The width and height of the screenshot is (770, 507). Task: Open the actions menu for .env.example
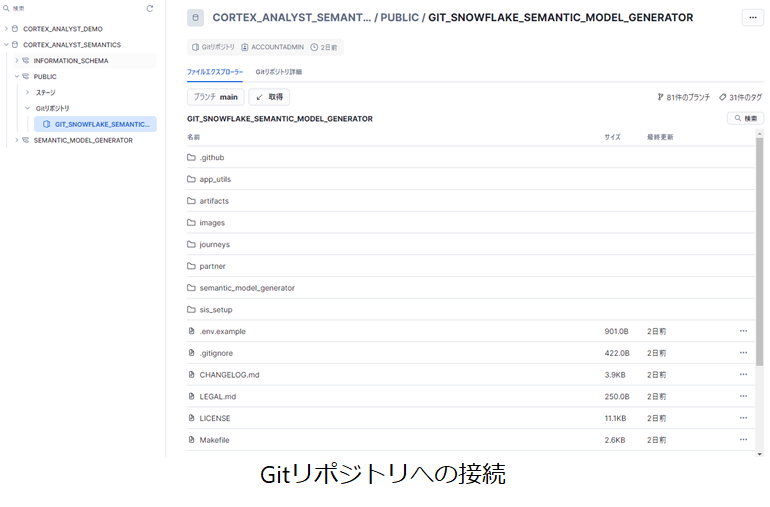click(743, 331)
